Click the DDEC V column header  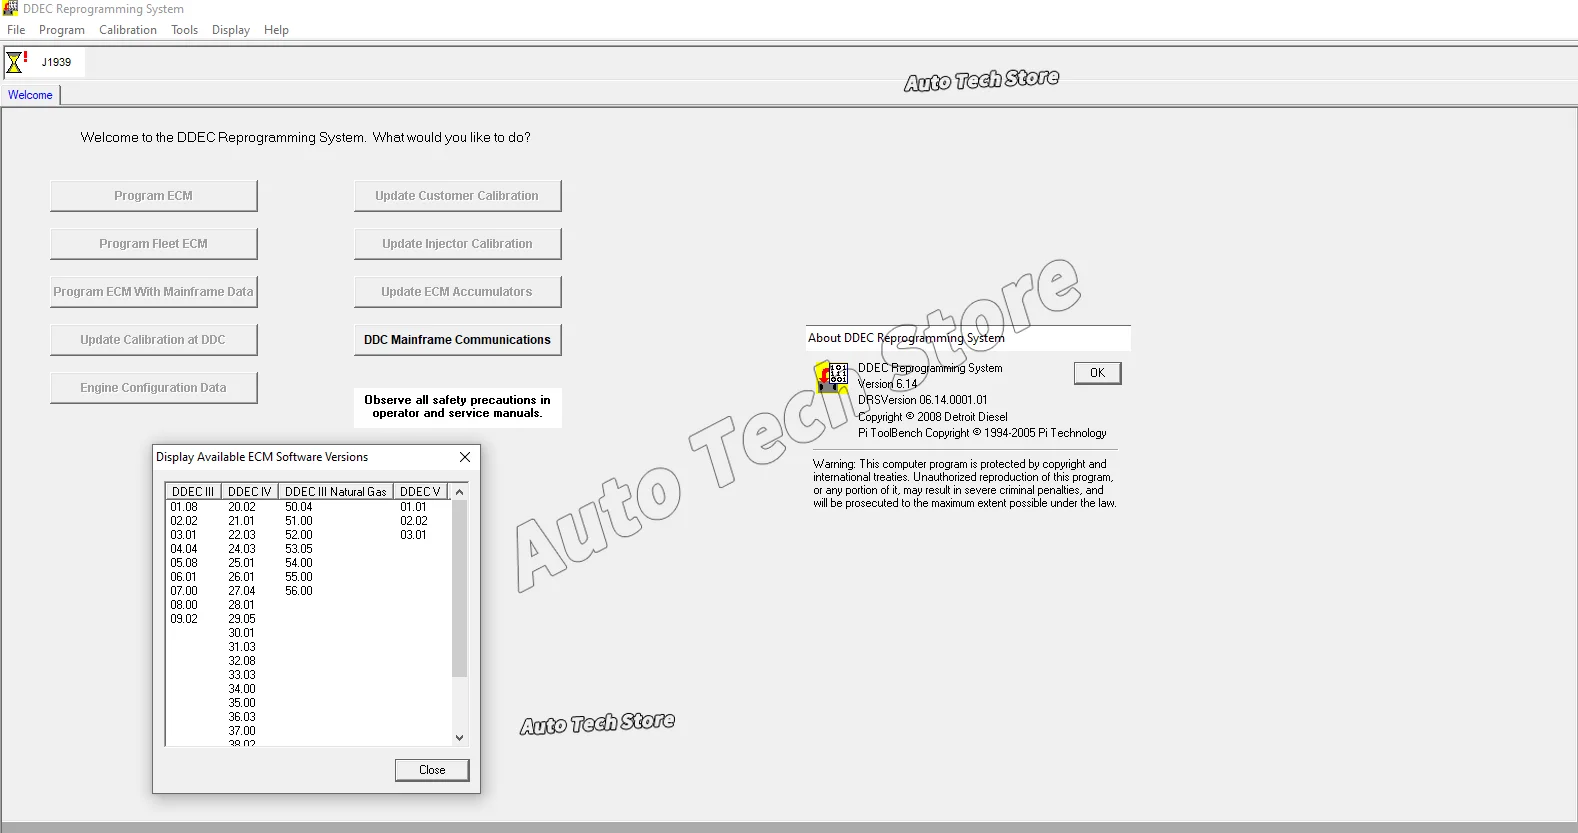419,491
